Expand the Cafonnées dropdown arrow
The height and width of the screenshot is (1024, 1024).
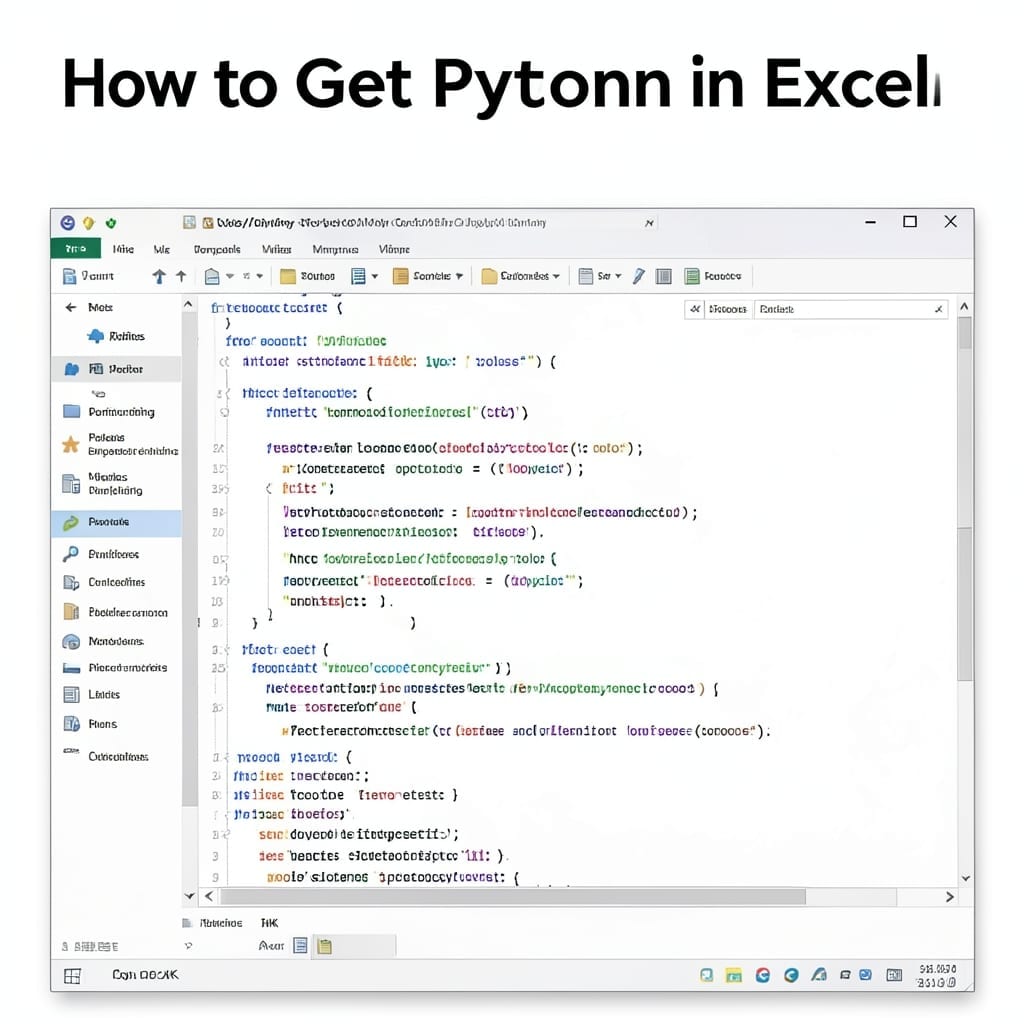tap(556, 276)
